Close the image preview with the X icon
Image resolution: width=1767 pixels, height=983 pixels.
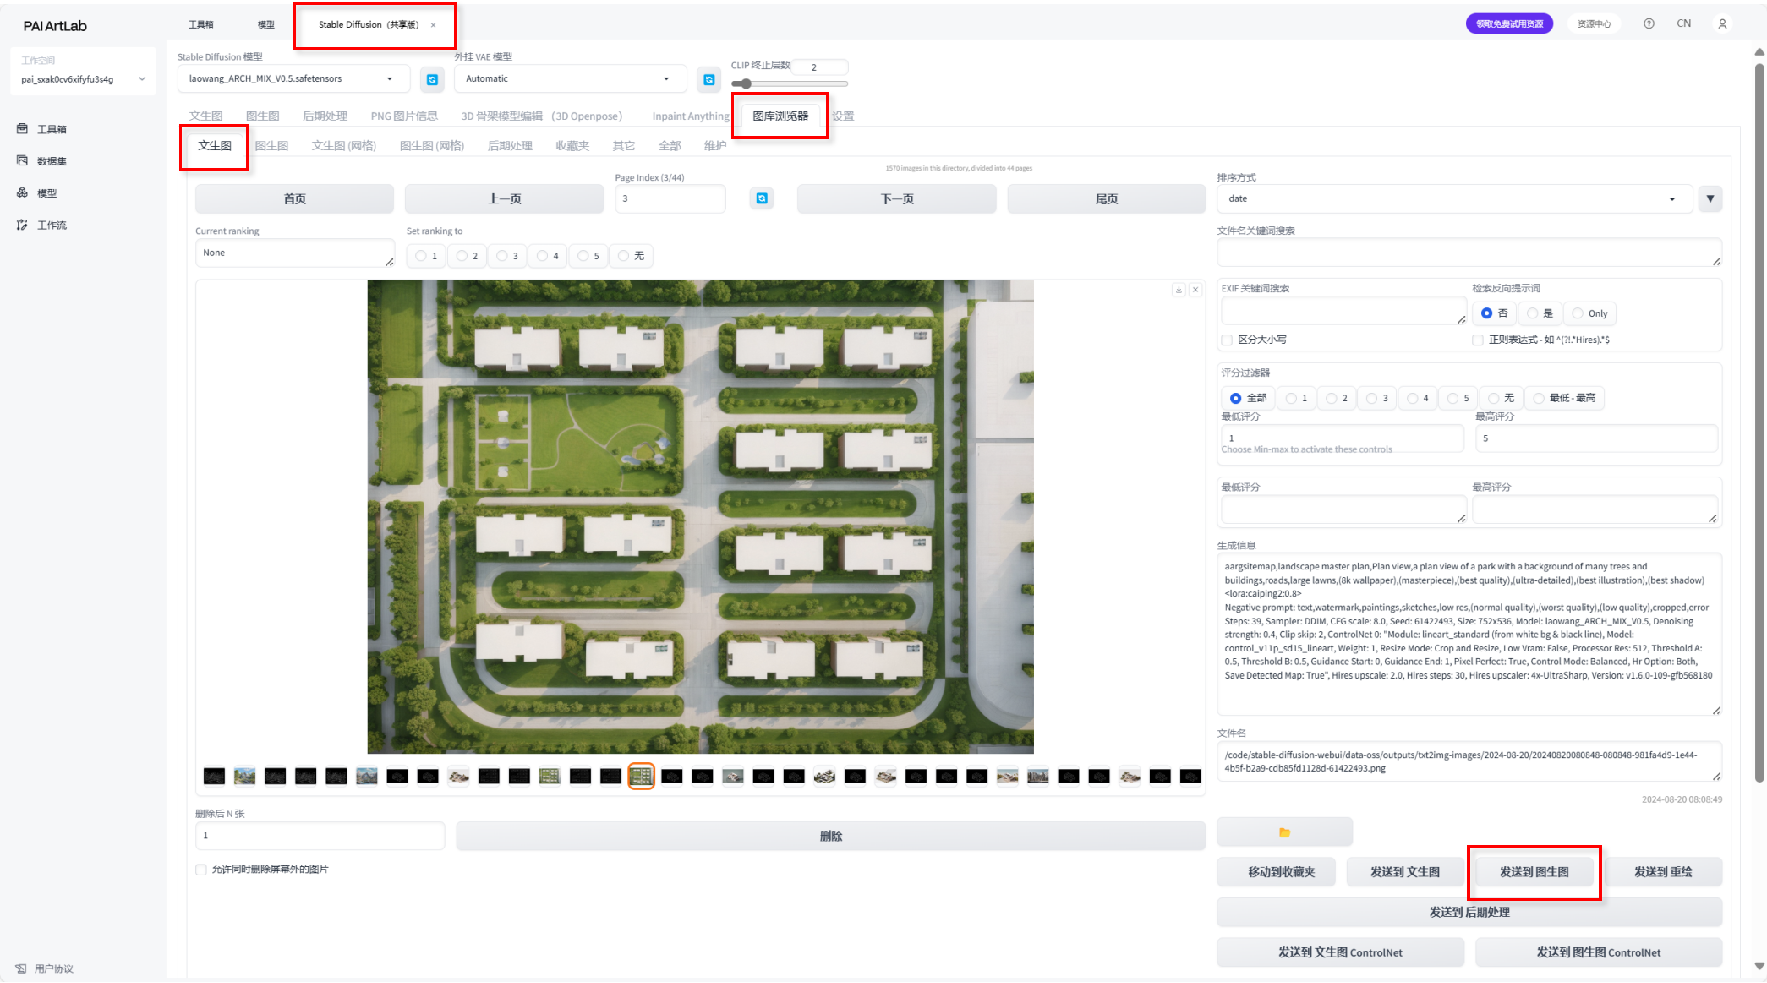point(1195,290)
